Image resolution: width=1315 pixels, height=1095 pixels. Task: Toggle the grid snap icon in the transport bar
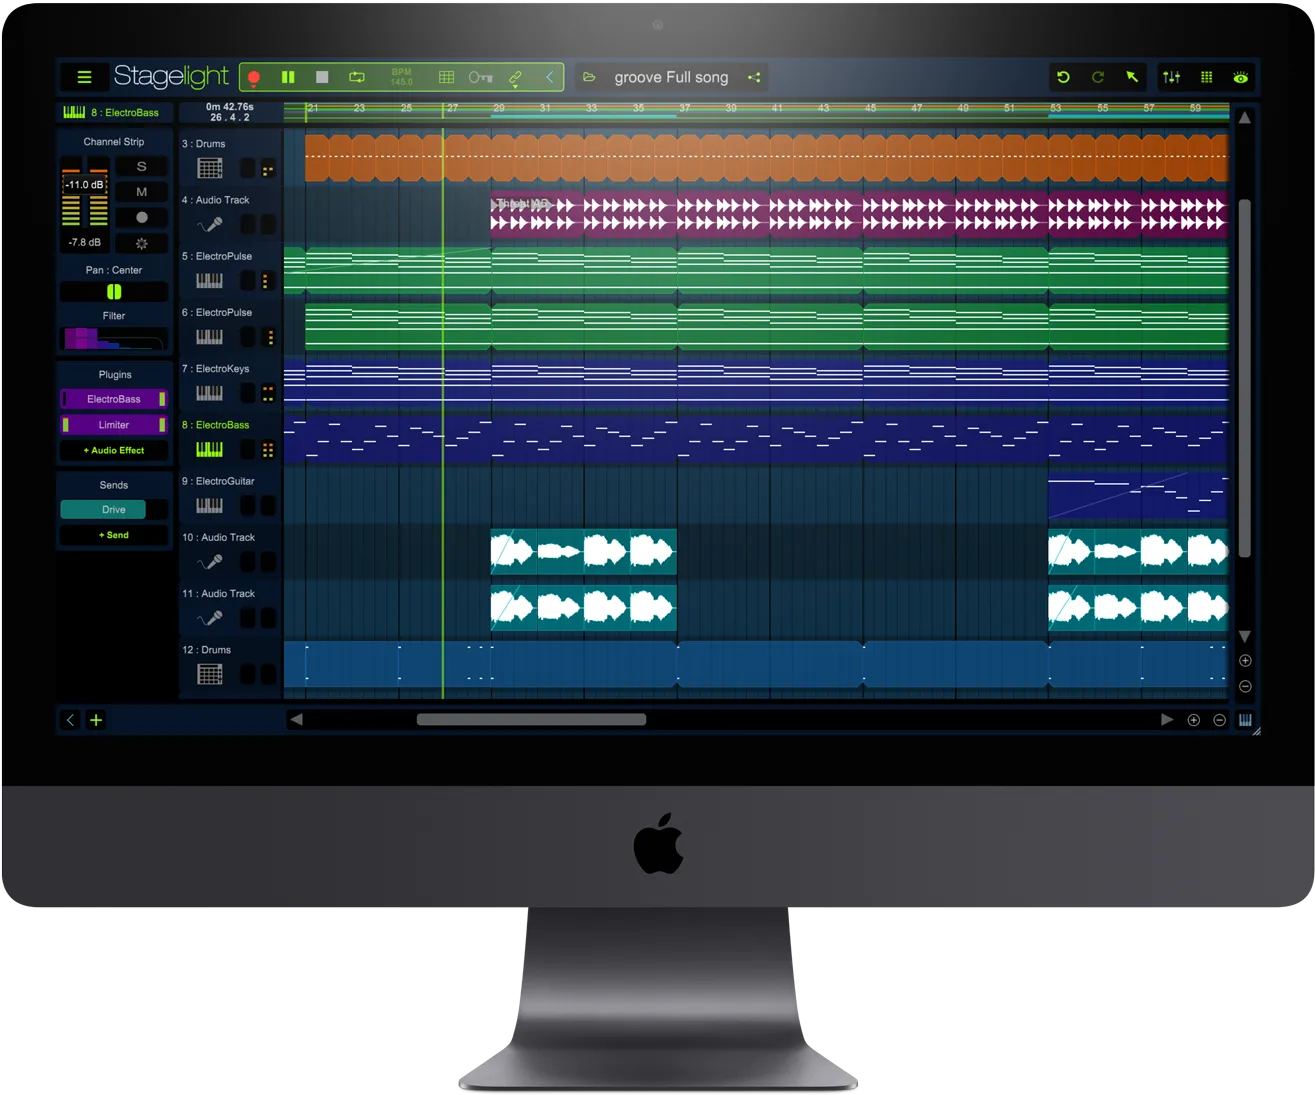click(x=447, y=77)
